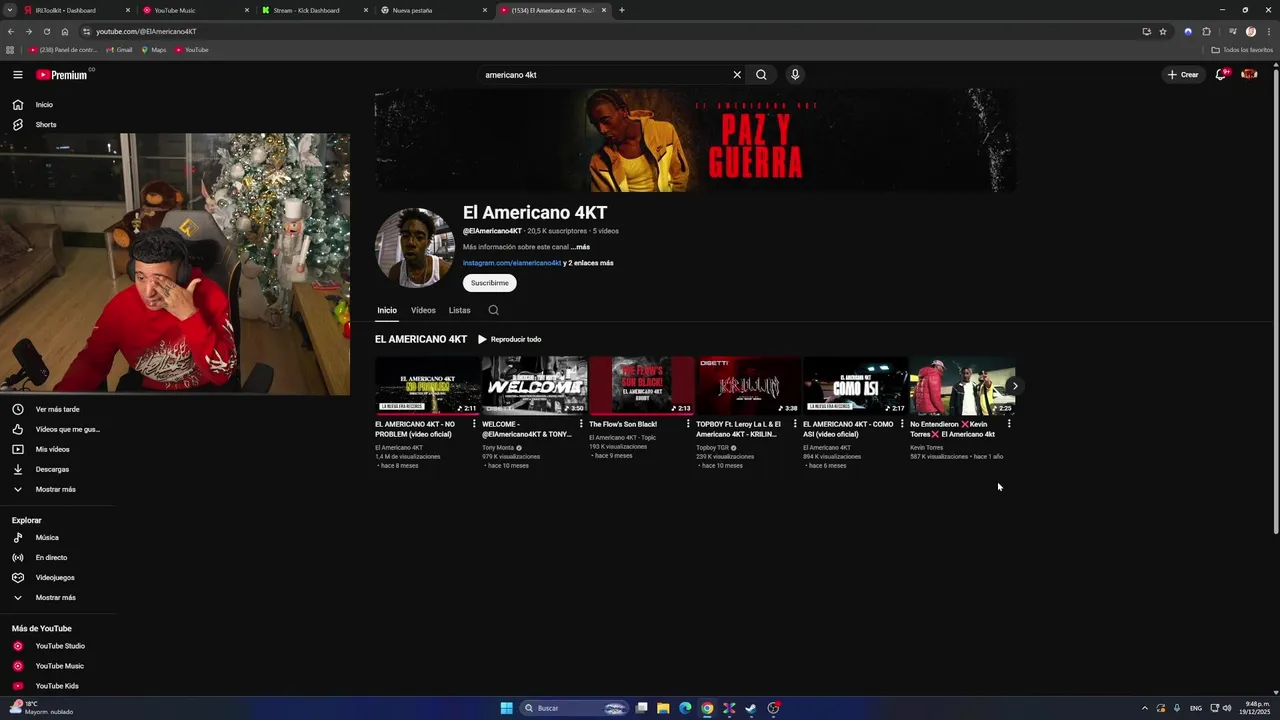The image size is (1280, 720).
Task: Open Ver más tarde playlist
Action: [x=57, y=409]
